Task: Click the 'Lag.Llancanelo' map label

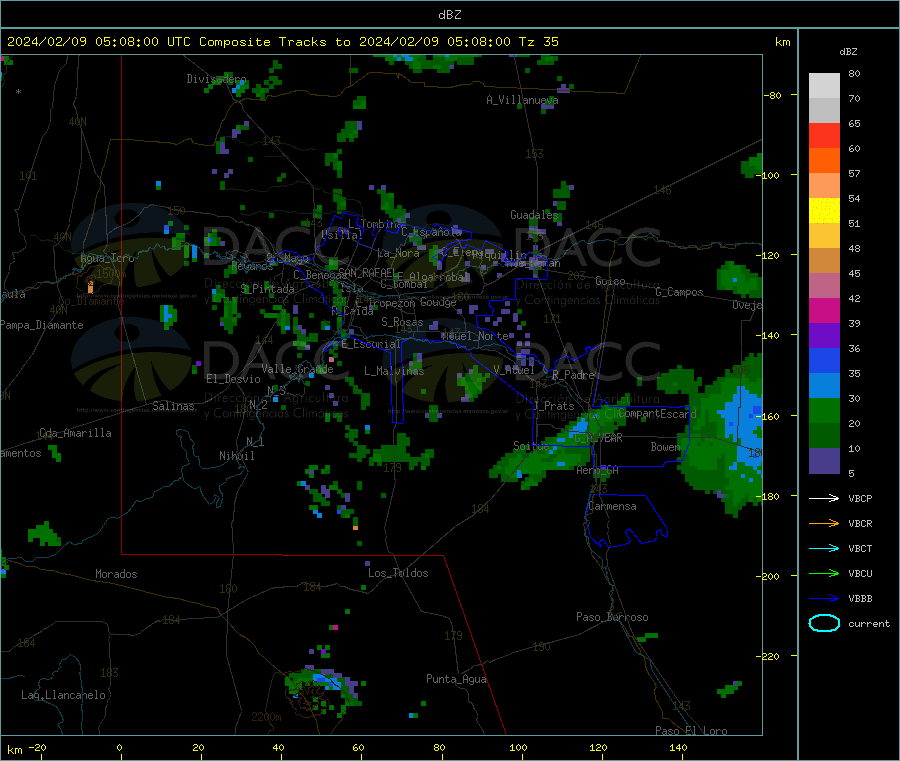Action: (63, 695)
